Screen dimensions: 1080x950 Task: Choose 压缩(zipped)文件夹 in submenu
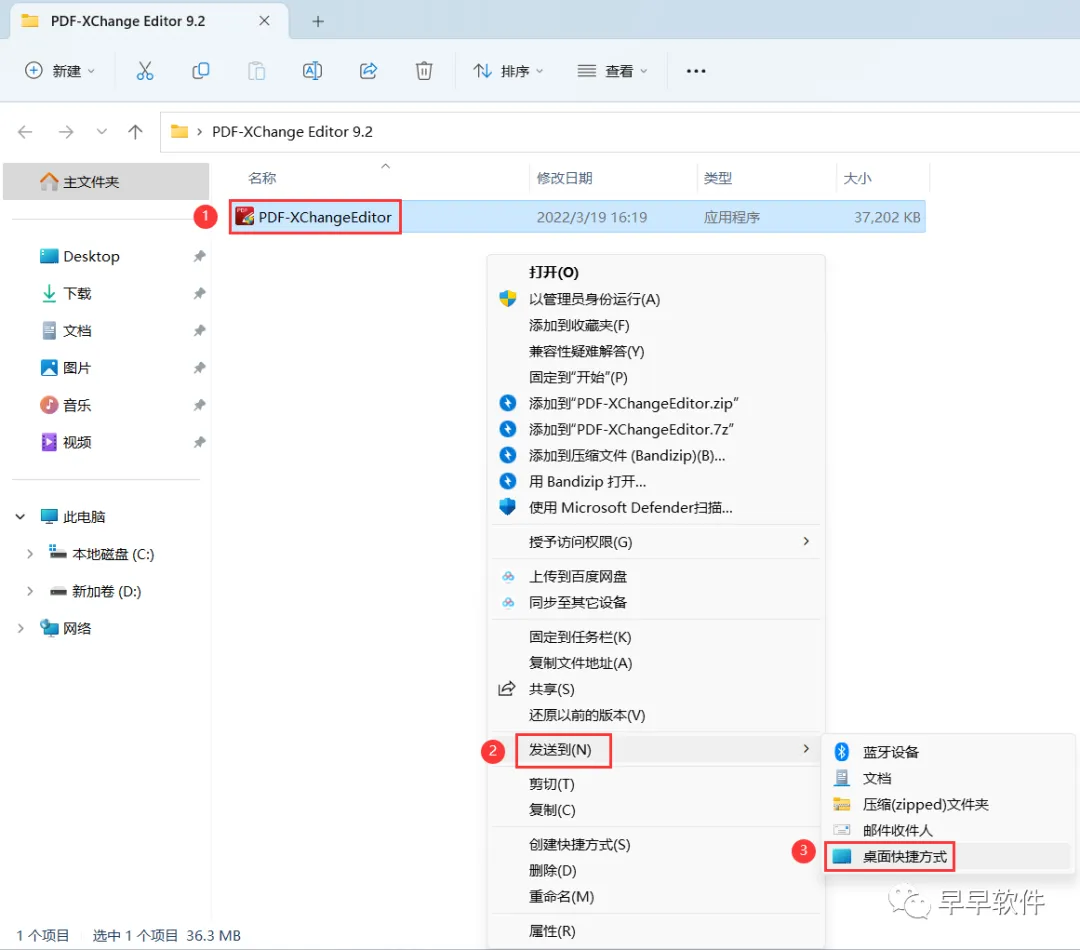(948, 804)
